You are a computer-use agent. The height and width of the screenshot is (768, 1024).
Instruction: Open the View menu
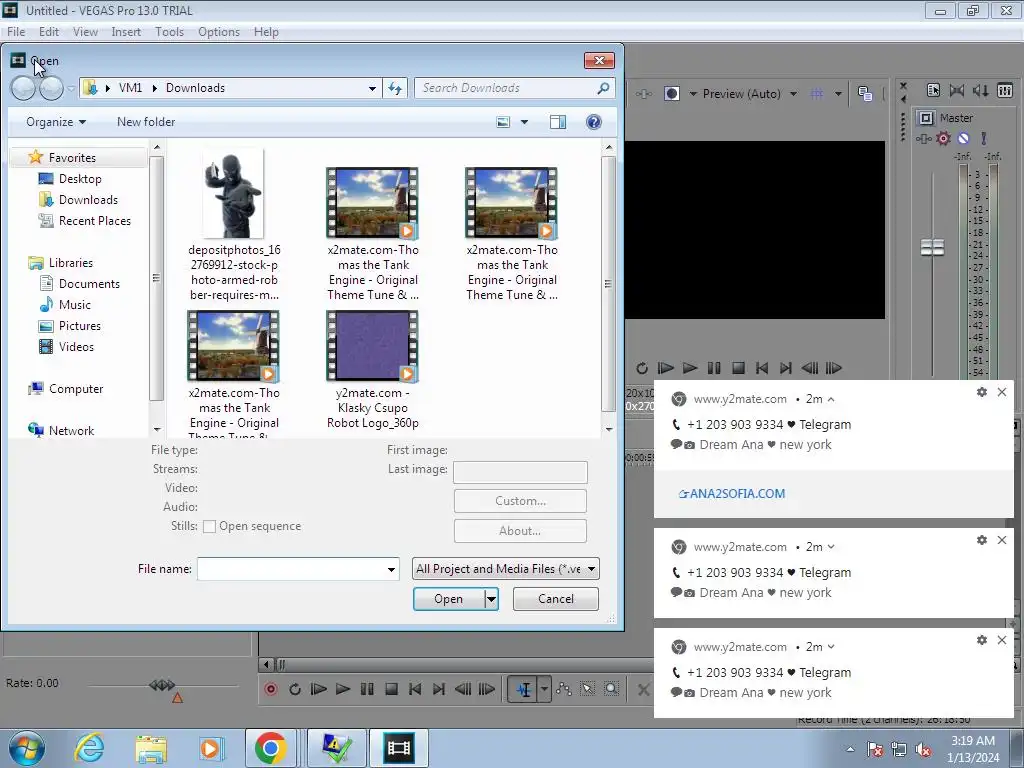pyautogui.click(x=85, y=31)
